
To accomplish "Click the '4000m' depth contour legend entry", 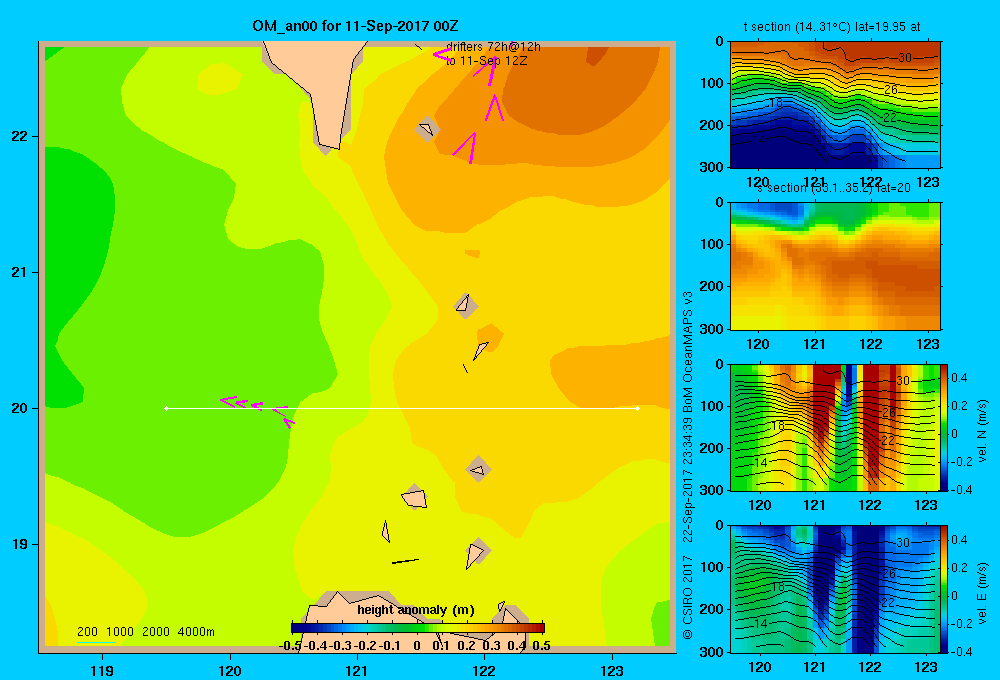I will 196,632.
